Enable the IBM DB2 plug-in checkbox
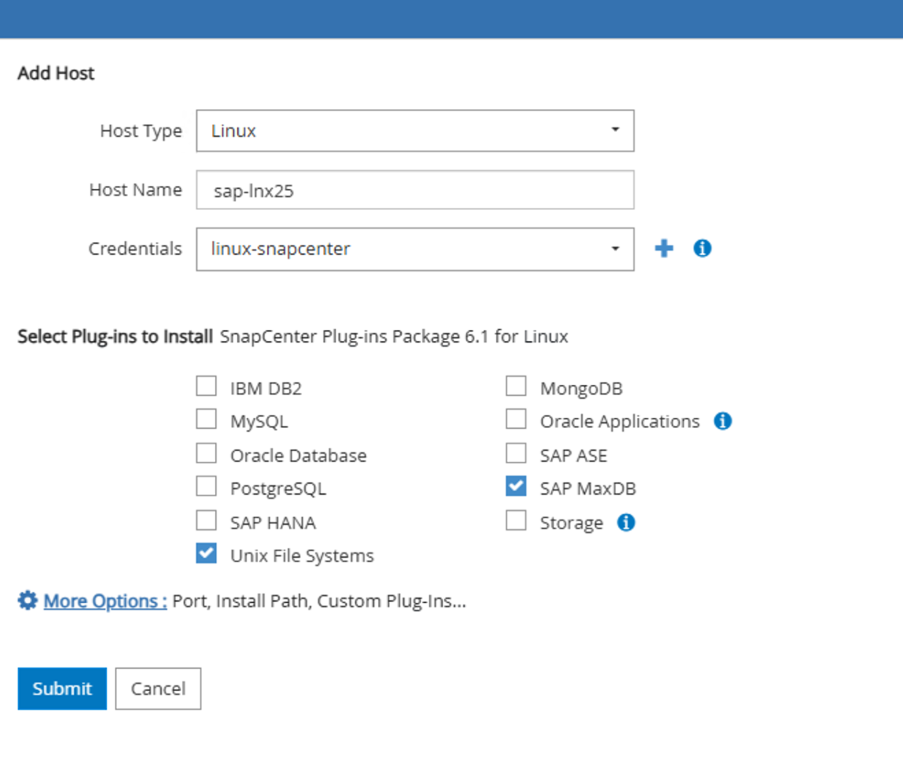This screenshot has height=770, width=904. pos(206,387)
